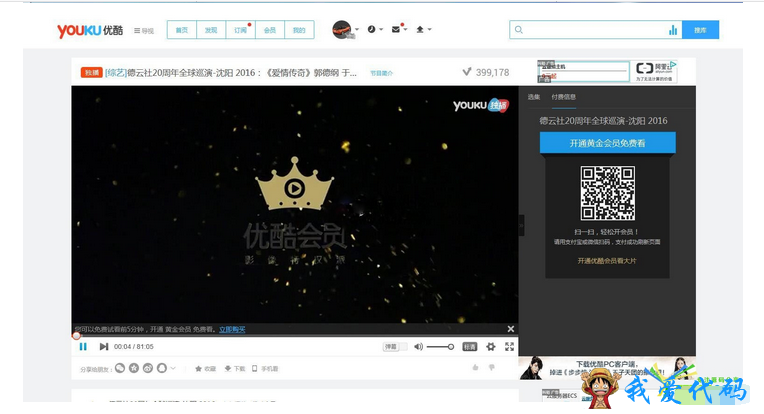Go to the 首页 home tab
The height and width of the screenshot is (414, 764).
(x=182, y=30)
